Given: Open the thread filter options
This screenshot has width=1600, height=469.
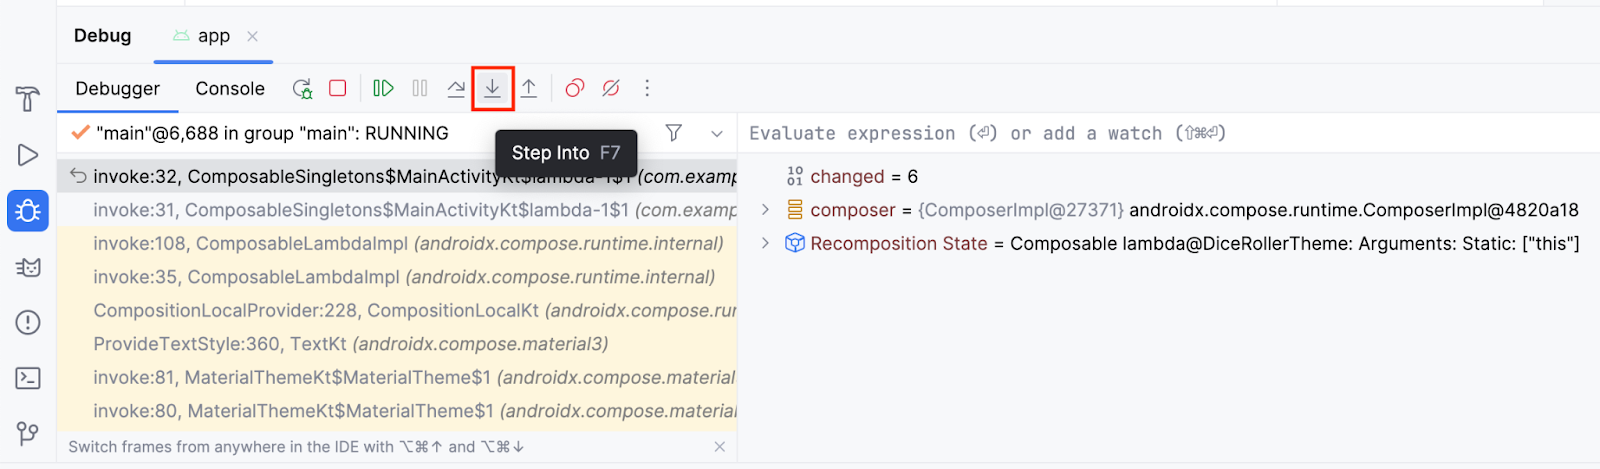Looking at the screenshot, I should point(674,133).
